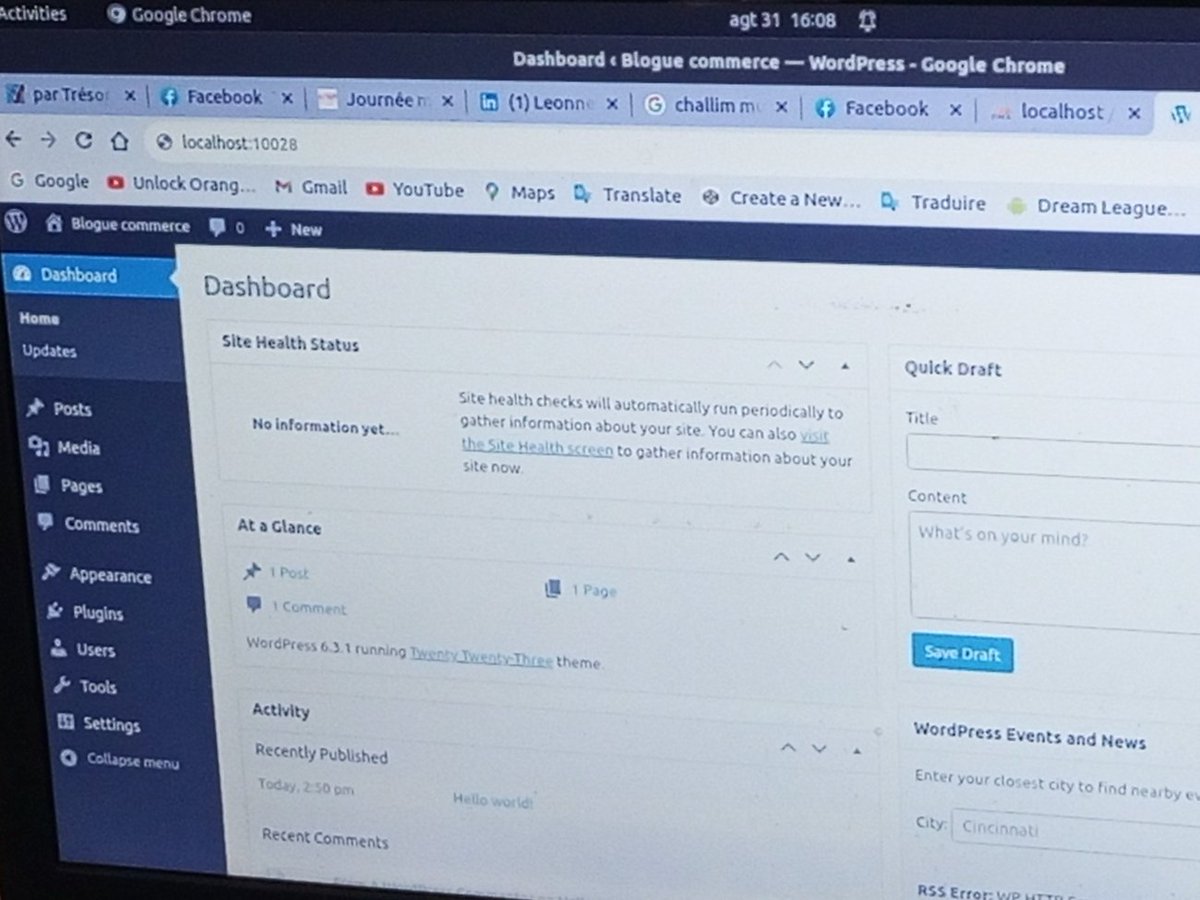Focus the What's on your mind textarea
1200x900 pixels.
coord(1056,571)
